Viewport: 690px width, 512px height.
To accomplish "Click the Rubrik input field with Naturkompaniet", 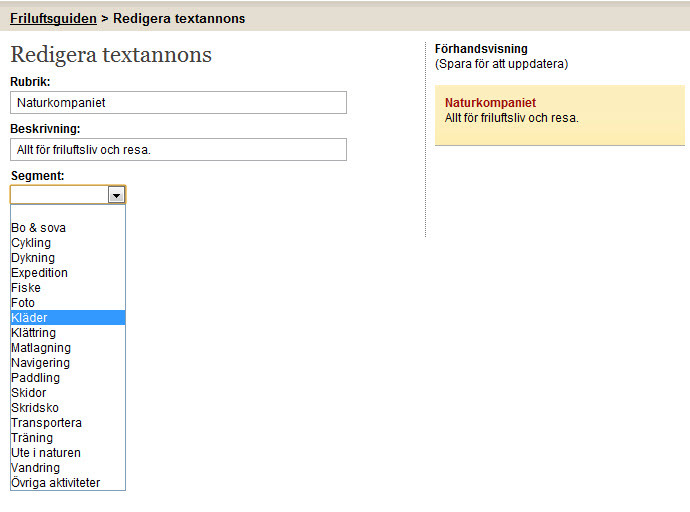I will 178,102.
